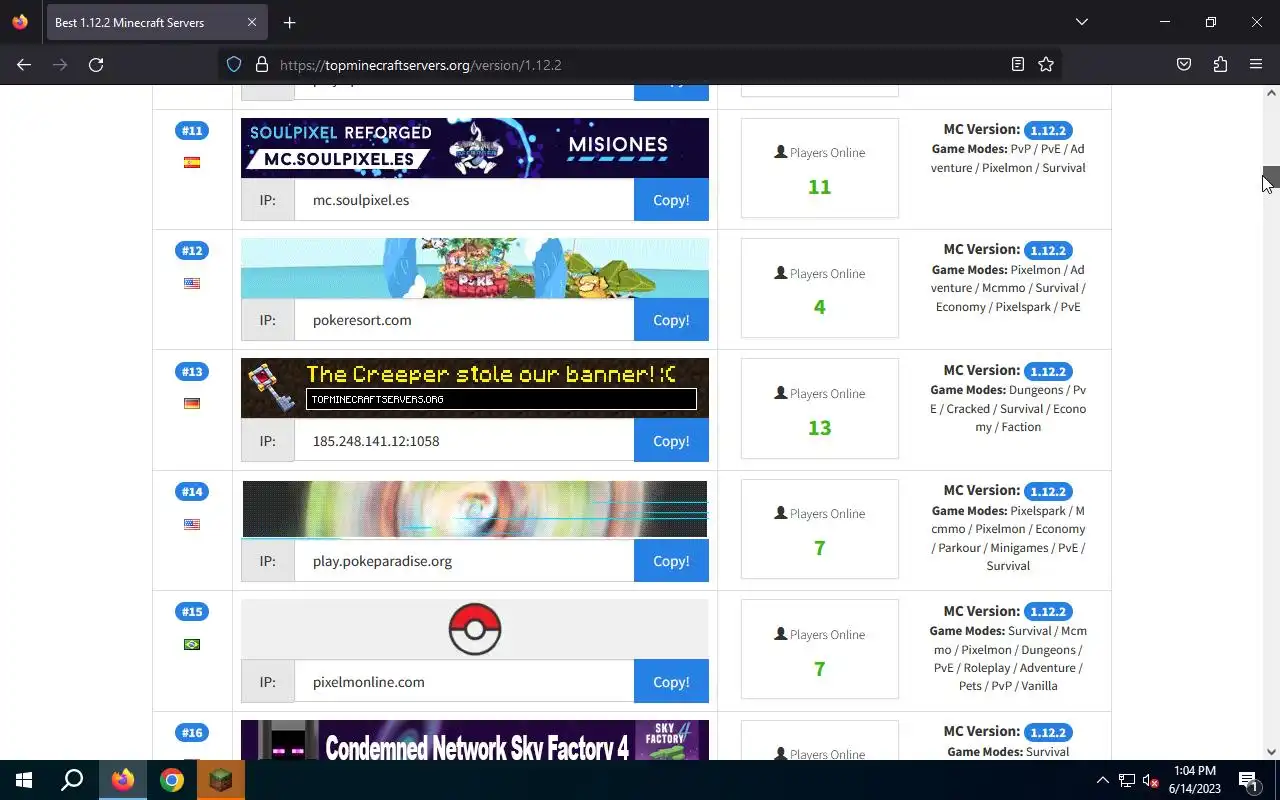Open the list all tabs dropdown
Screen dimensions: 1280x800
tap(1081, 22)
